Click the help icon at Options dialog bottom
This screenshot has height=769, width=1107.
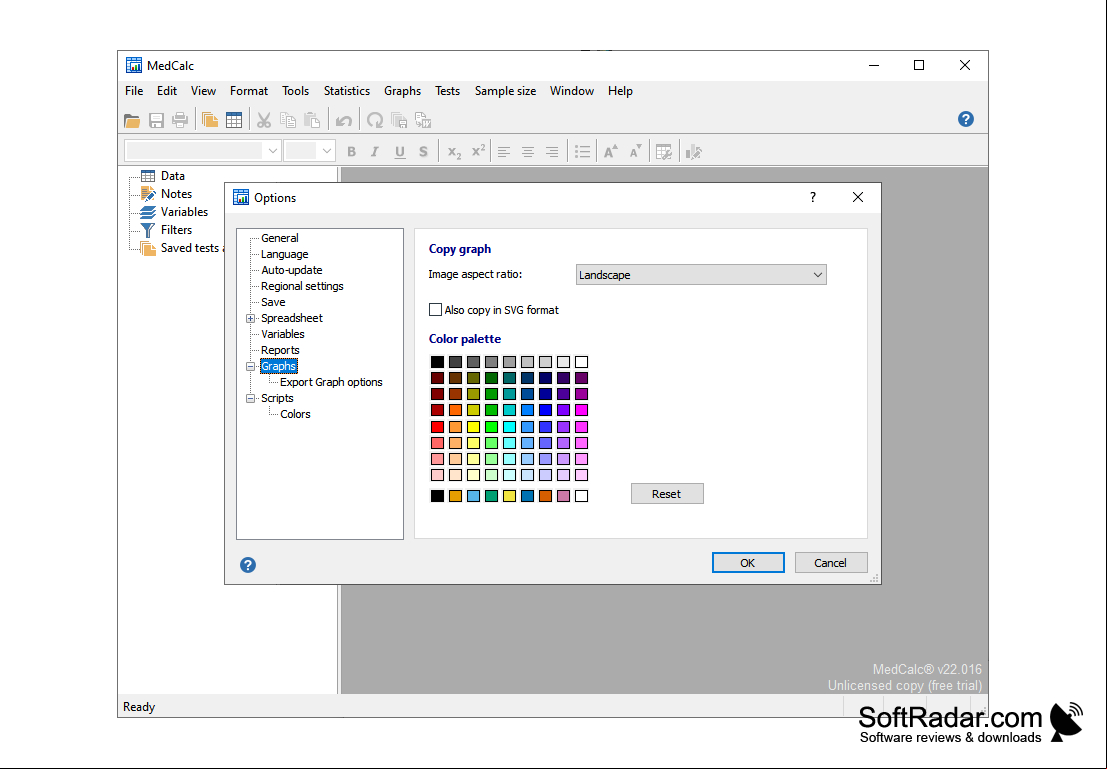tap(248, 565)
